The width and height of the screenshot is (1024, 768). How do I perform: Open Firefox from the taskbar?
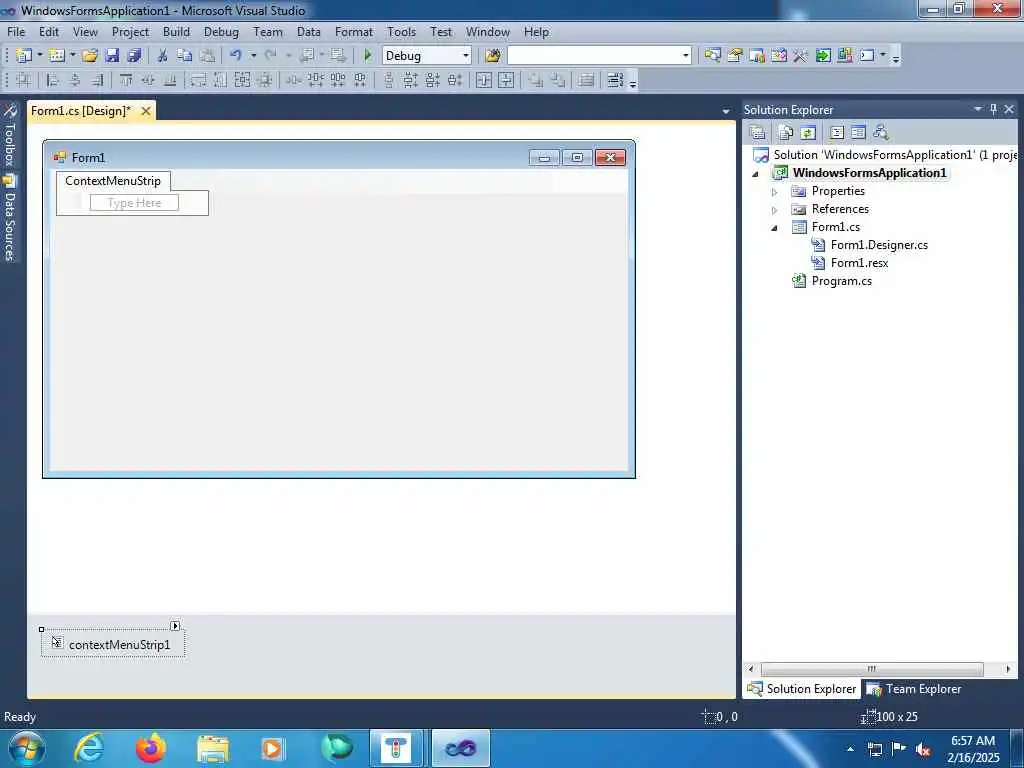[150, 748]
